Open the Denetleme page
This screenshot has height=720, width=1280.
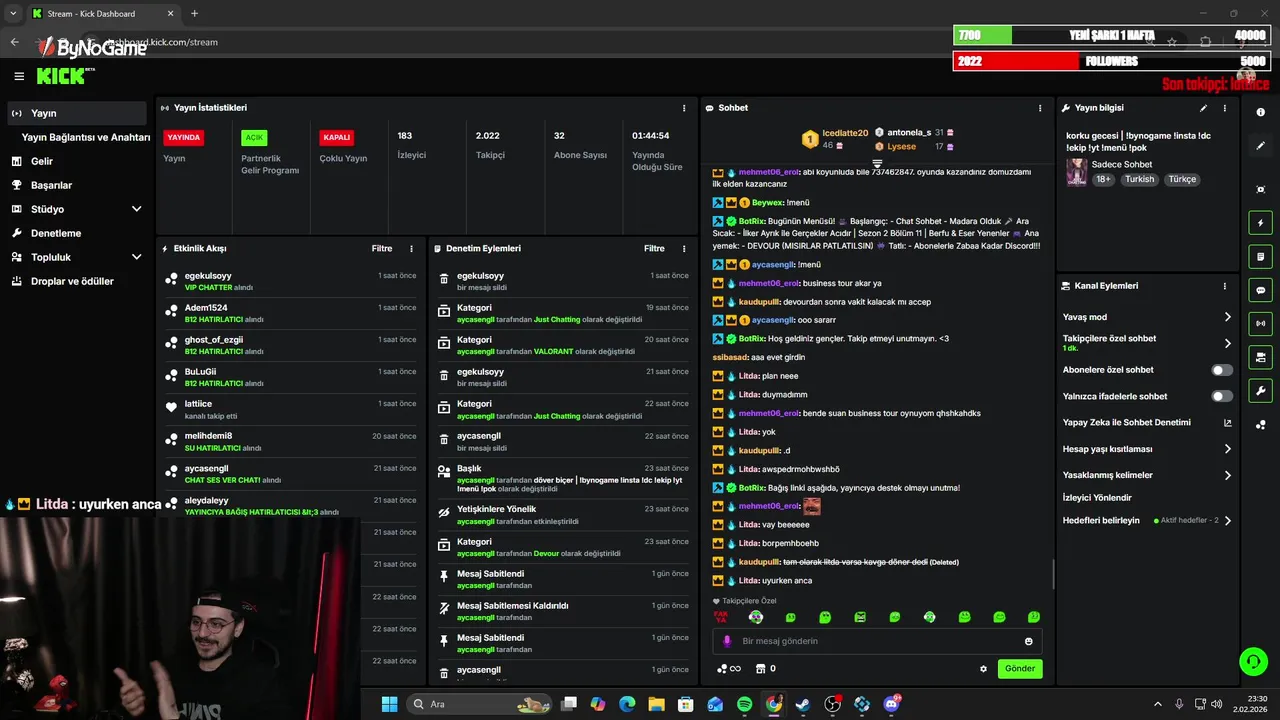click(x=56, y=233)
